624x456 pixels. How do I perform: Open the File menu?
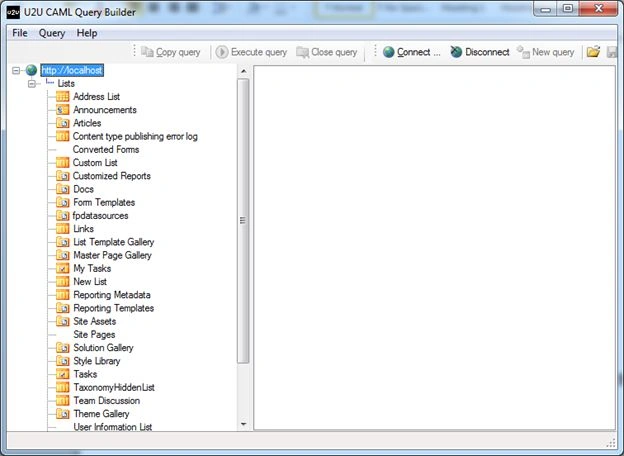[20, 33]
